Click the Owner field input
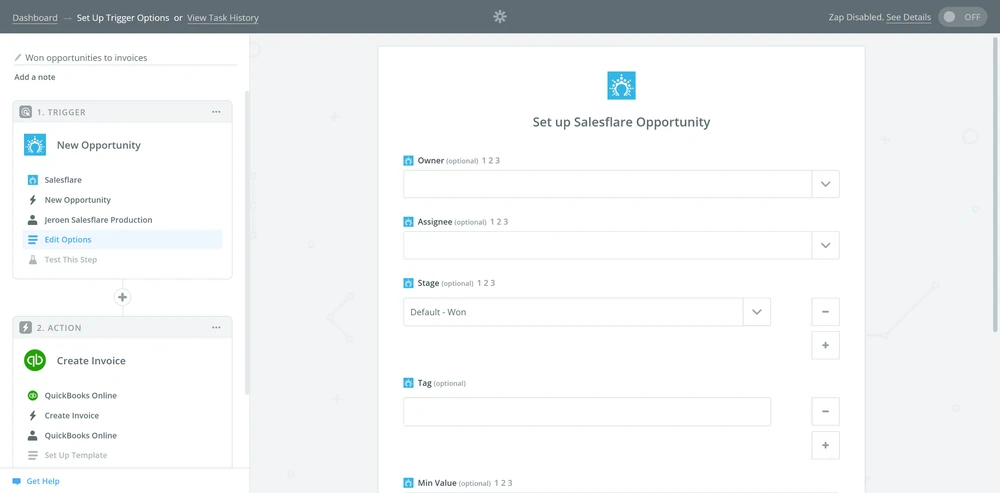 pyautogui.click(x=607, y=184)
